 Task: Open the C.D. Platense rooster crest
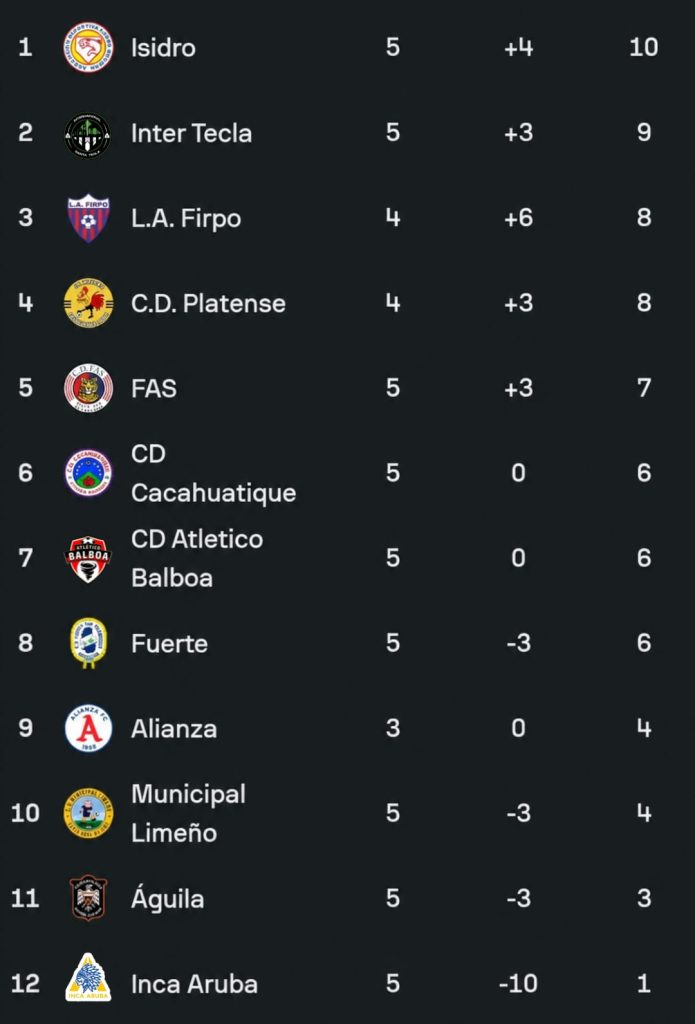tap(88, 303)
